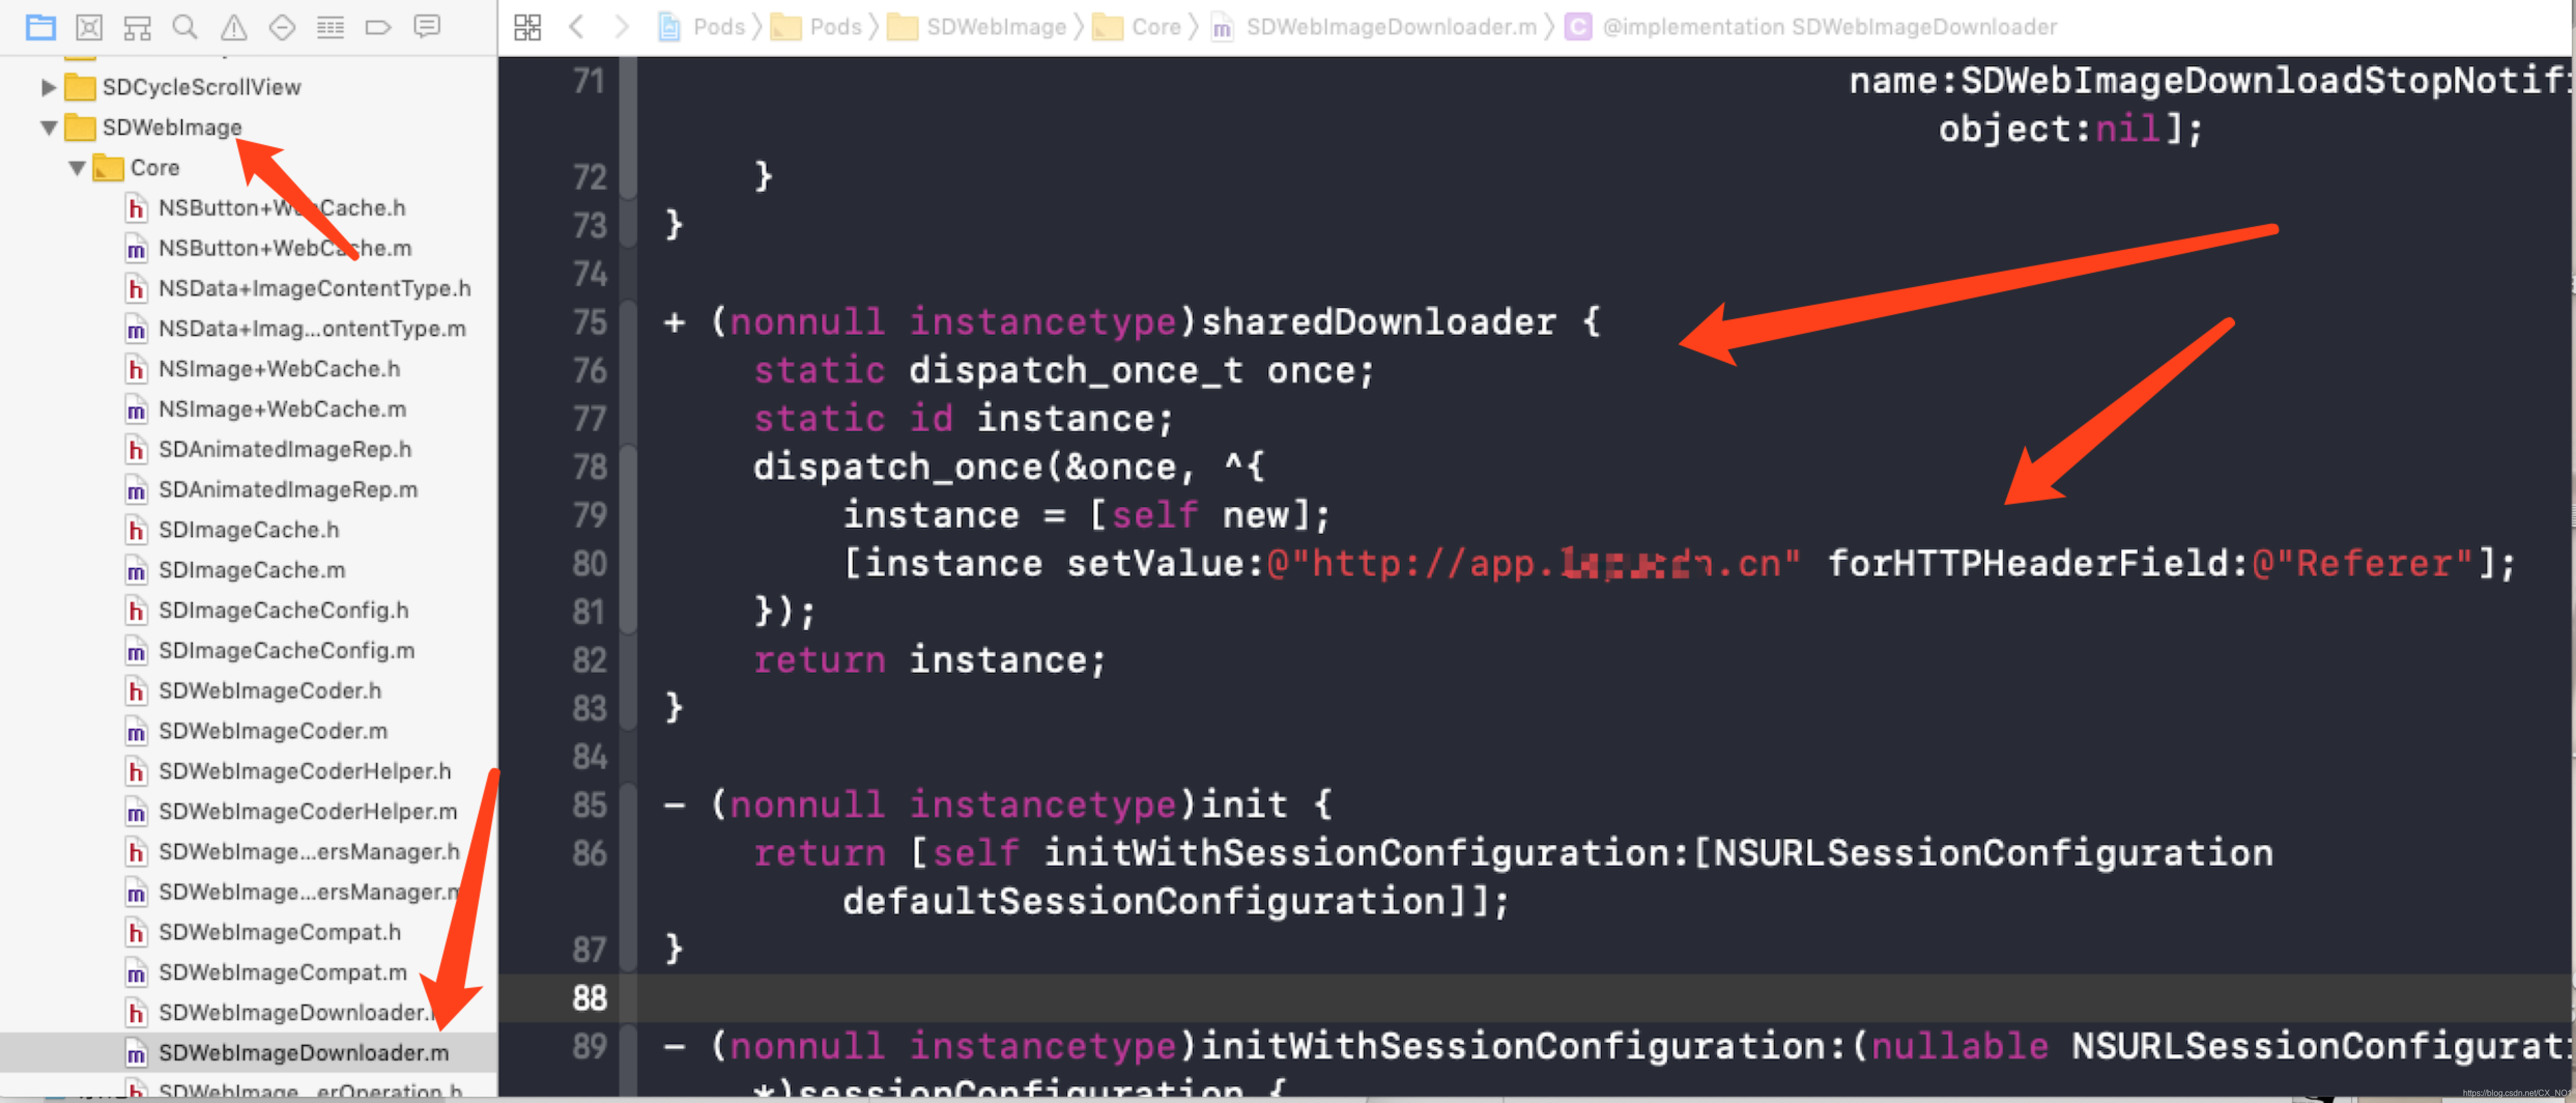The width and height of the screenshot is (2576, 1103).
Task: Open the Report navigator speech-bubble icon
Action: 427,27
